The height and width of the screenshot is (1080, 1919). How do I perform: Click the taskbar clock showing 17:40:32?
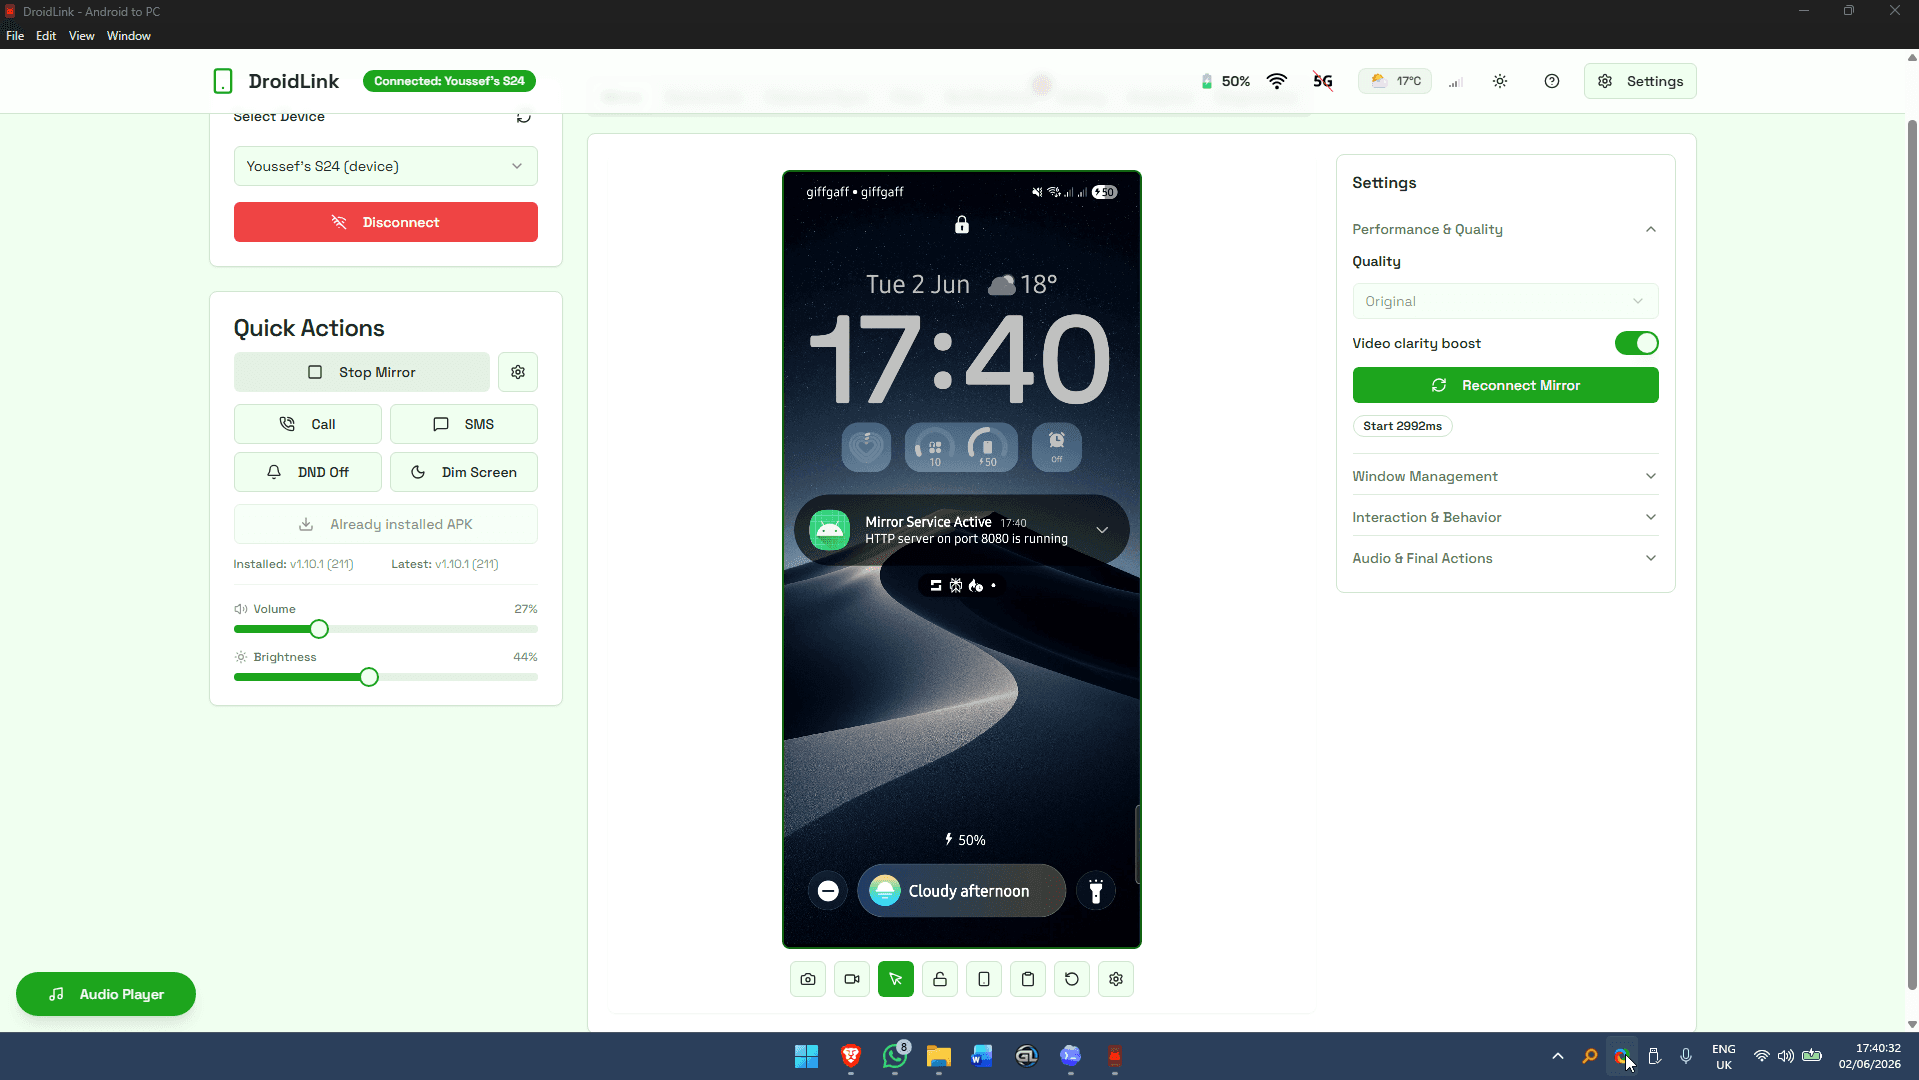pyautogui.click(x=1870, y=1056)
